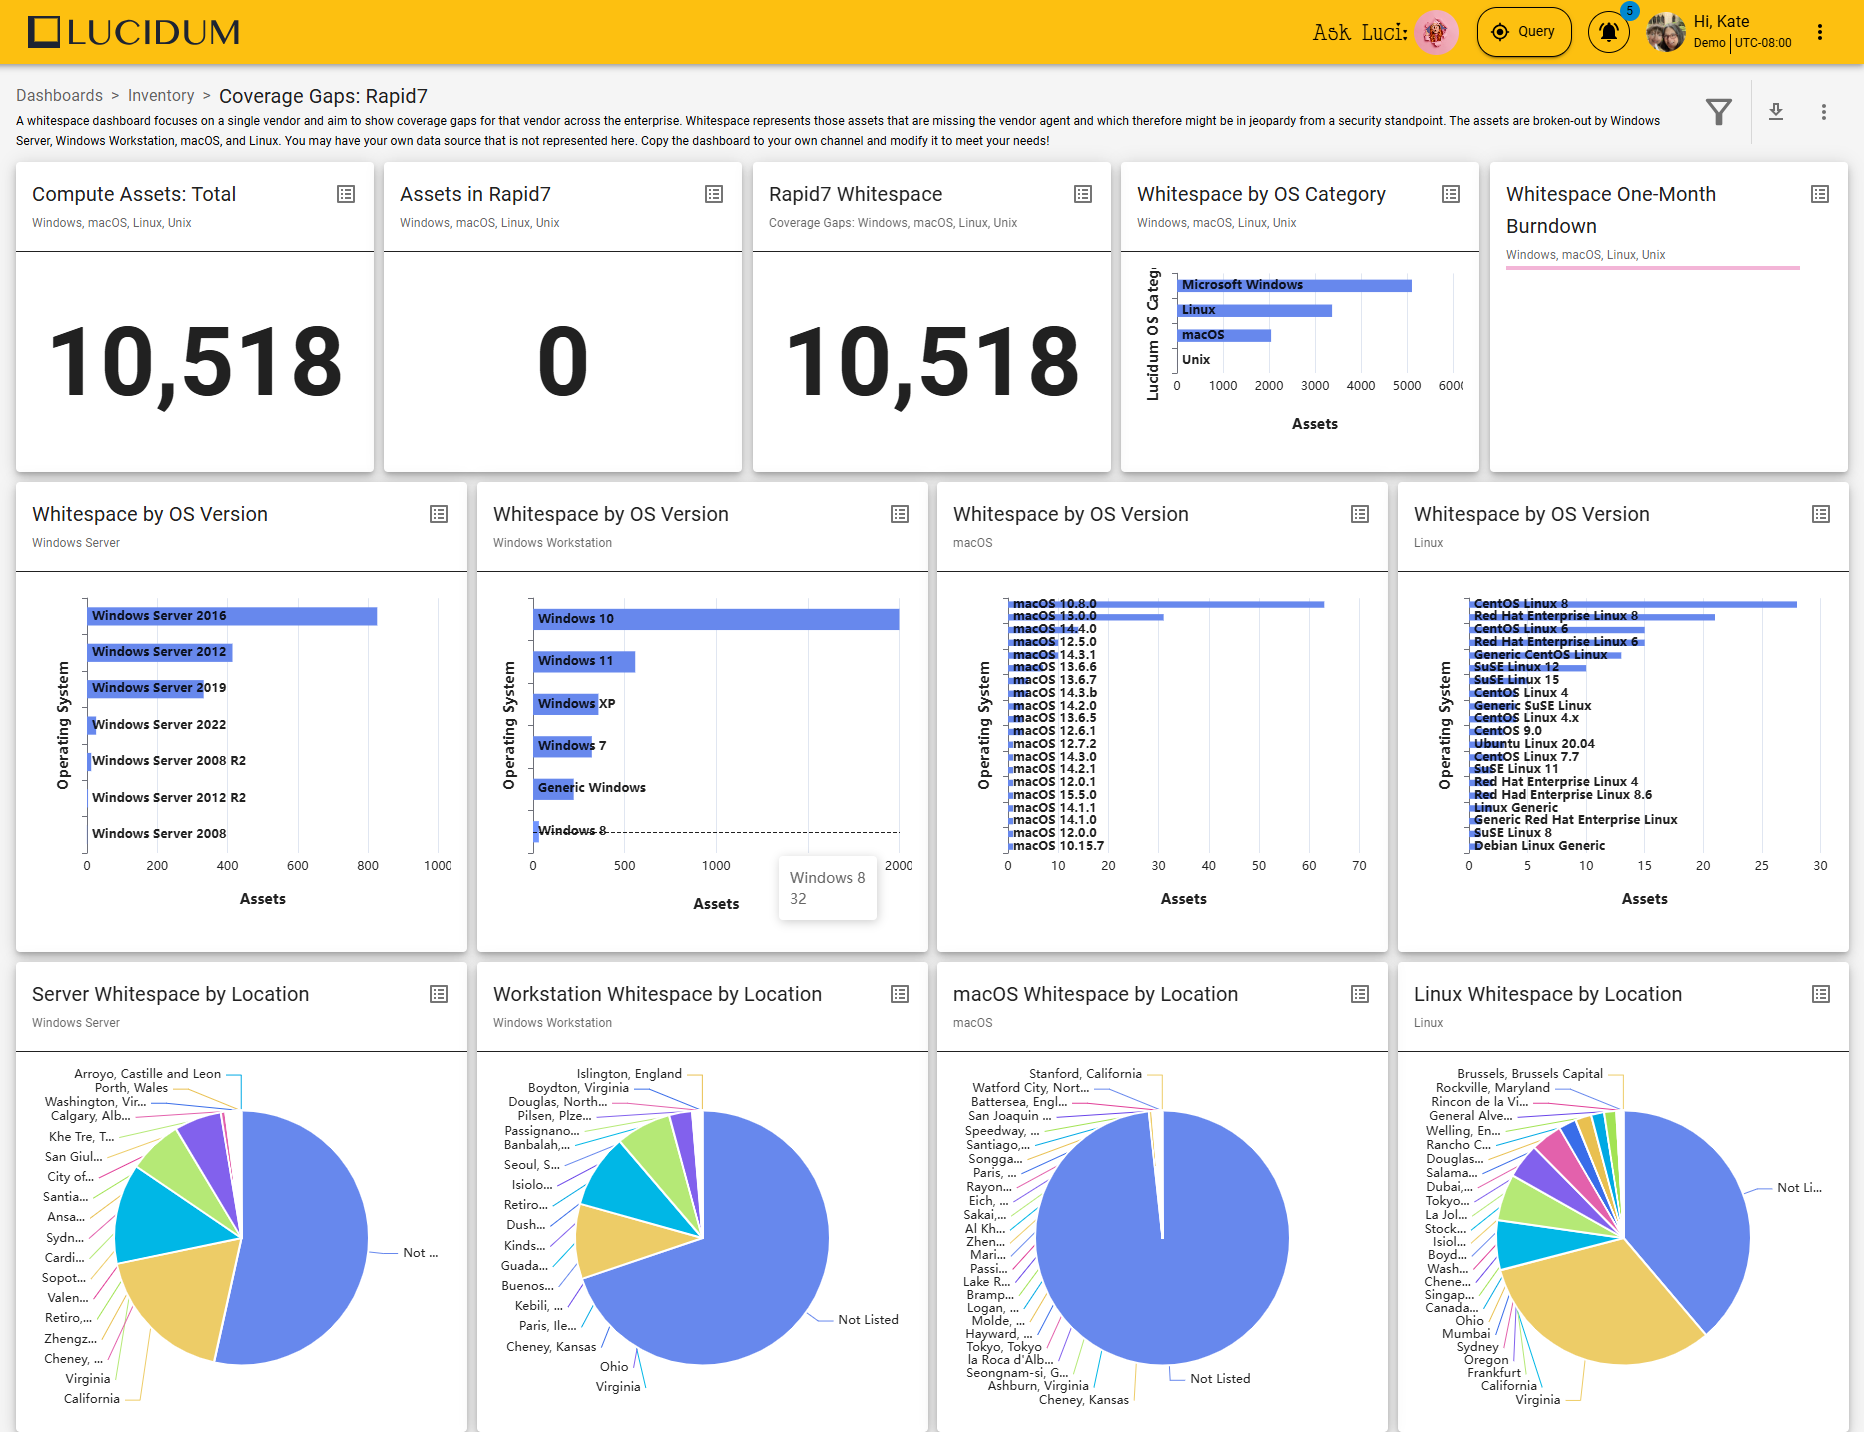This screenshot has width=1864, height=1432.
Task: Select the macOS bar in OS Category chart
Action: tap(1224, 335)
